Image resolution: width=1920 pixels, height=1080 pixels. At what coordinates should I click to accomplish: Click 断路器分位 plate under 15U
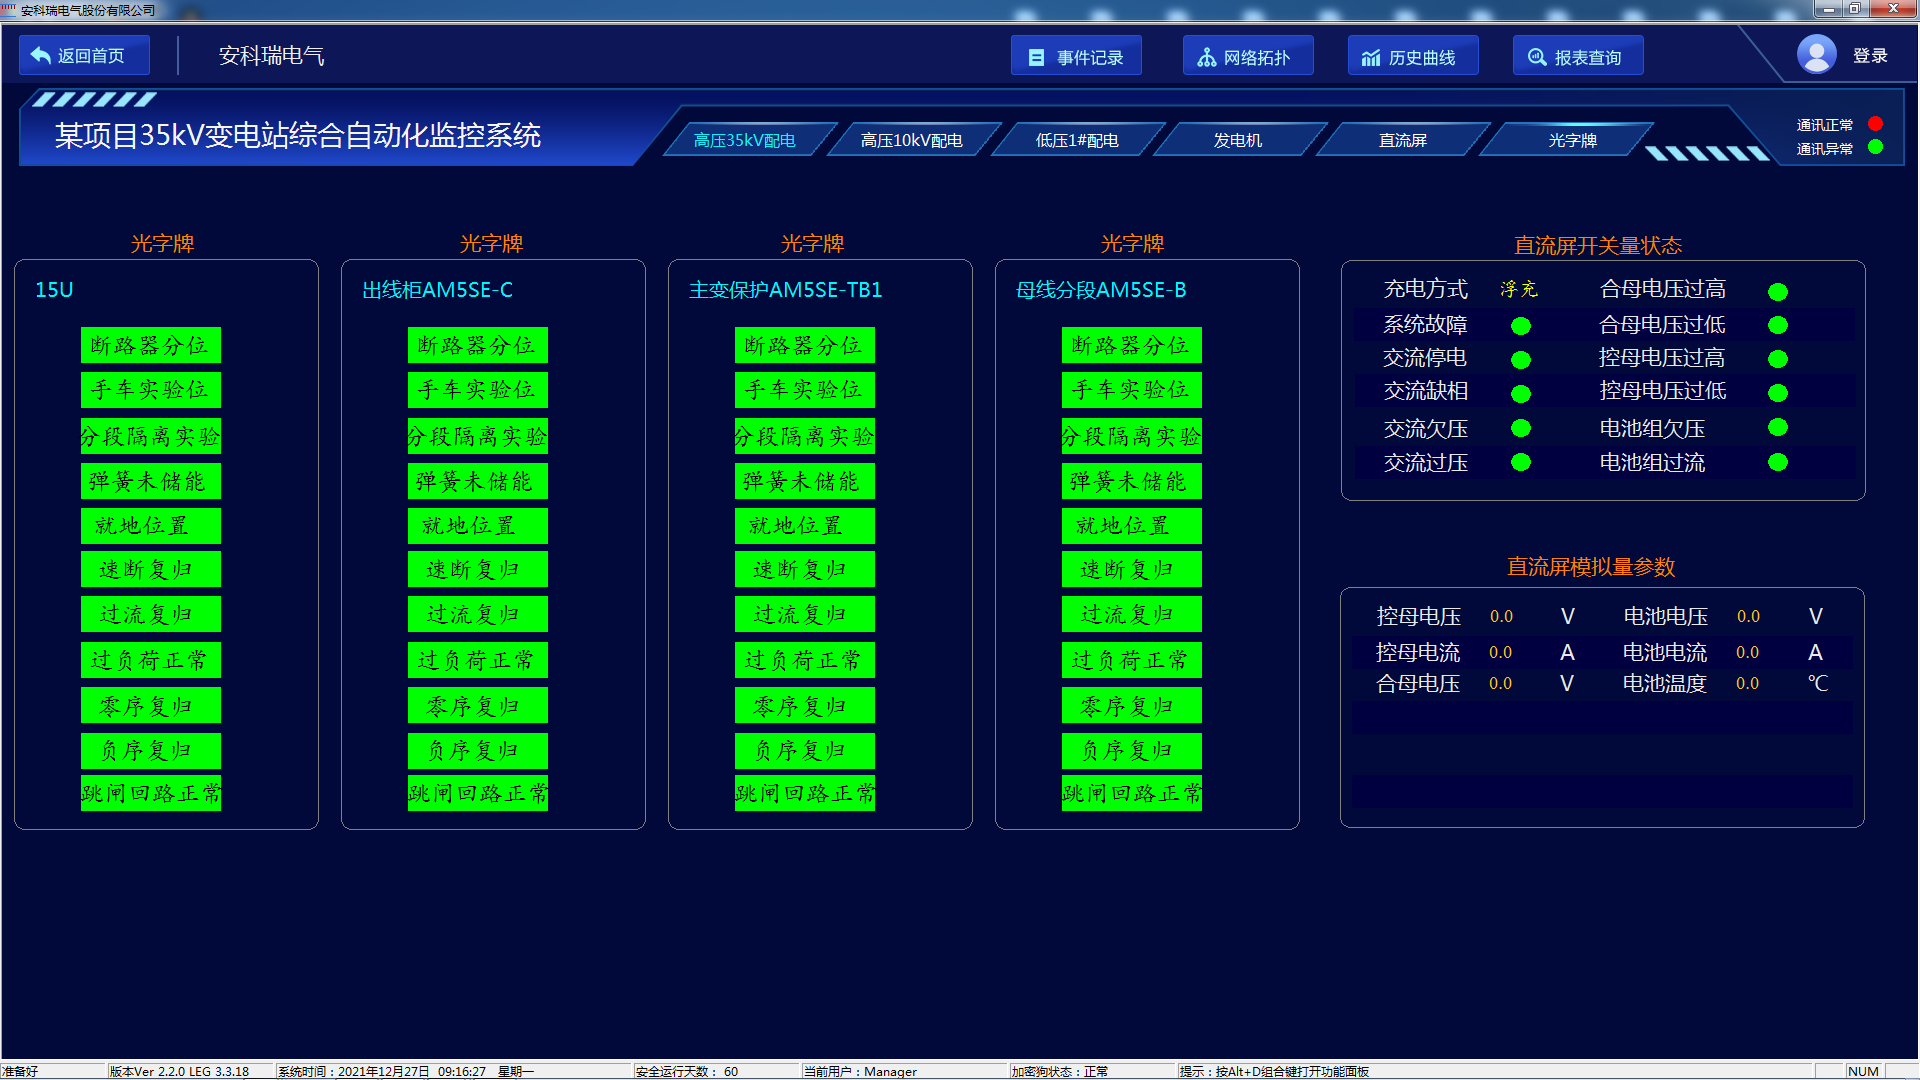pyautogui.click(x=150, y=345)
